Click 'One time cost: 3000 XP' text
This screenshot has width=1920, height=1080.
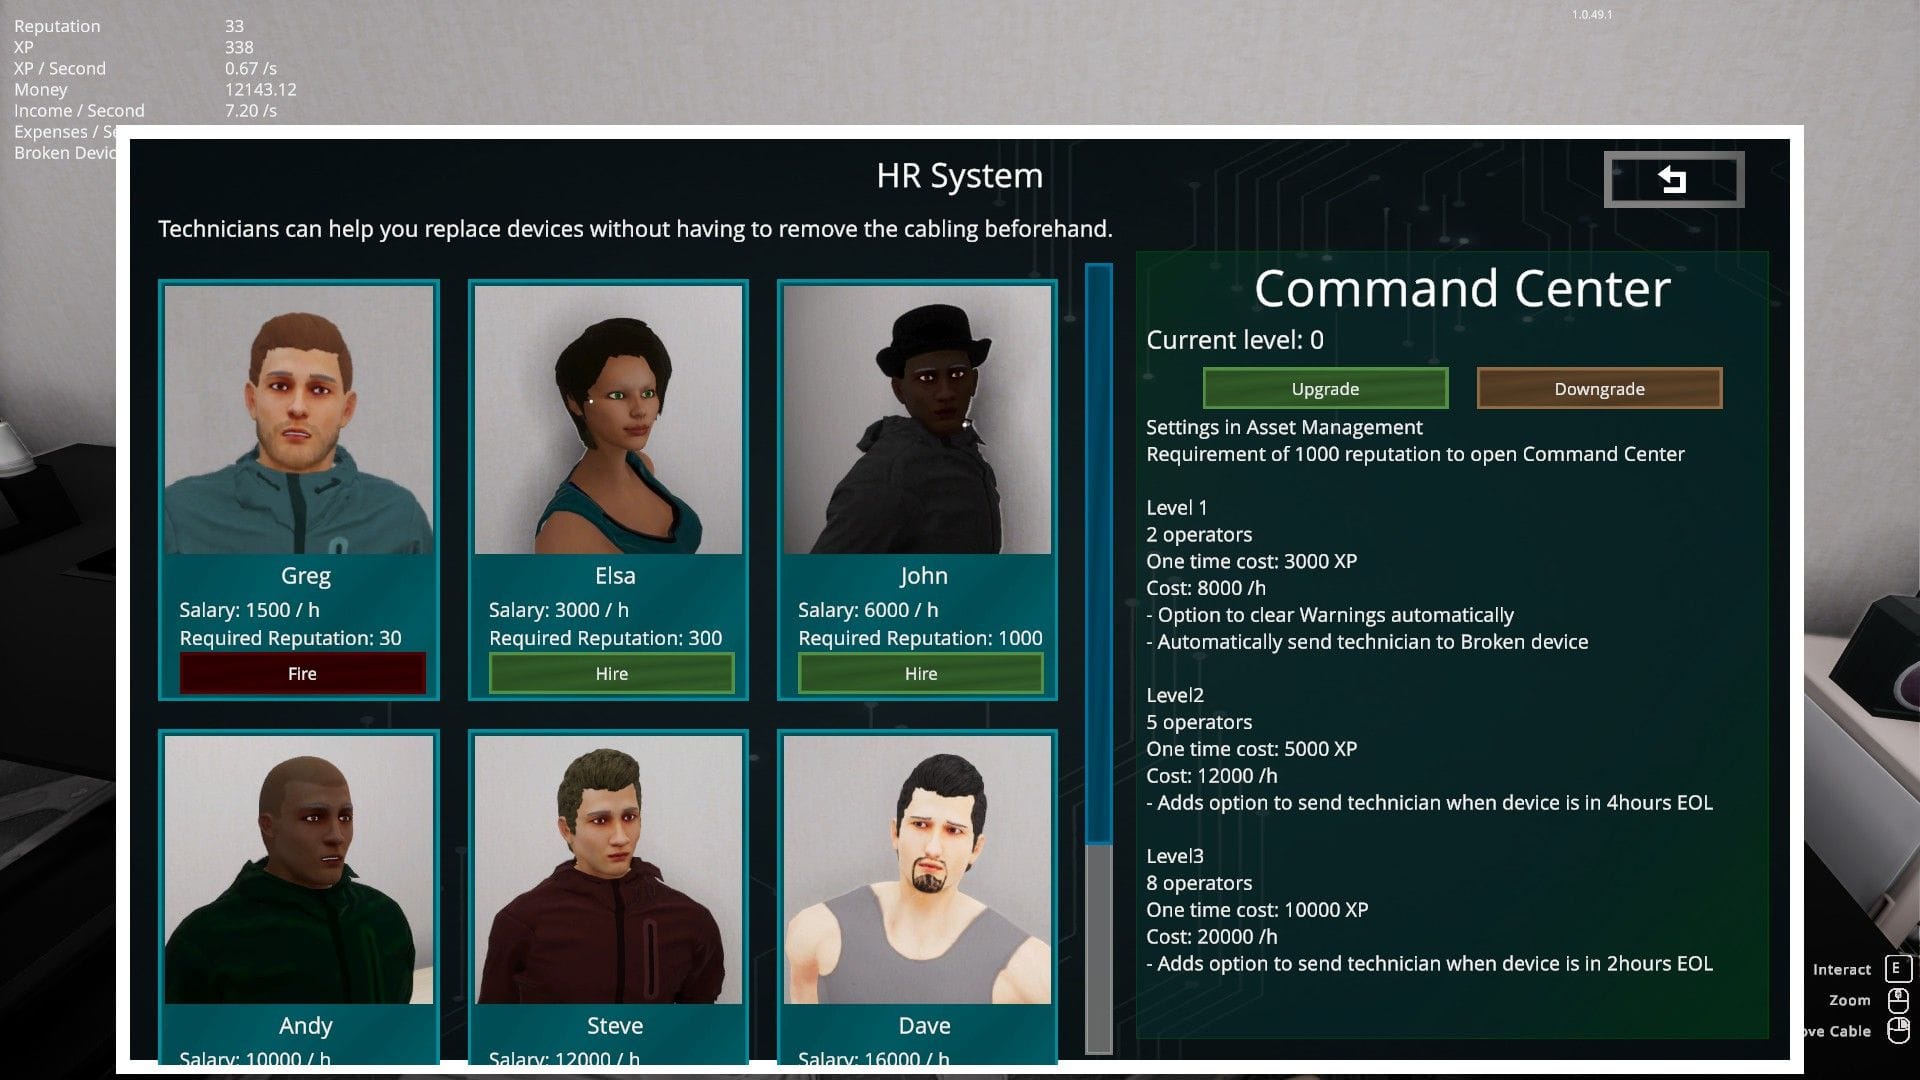pyautogui.click(x=1251, y=561)
